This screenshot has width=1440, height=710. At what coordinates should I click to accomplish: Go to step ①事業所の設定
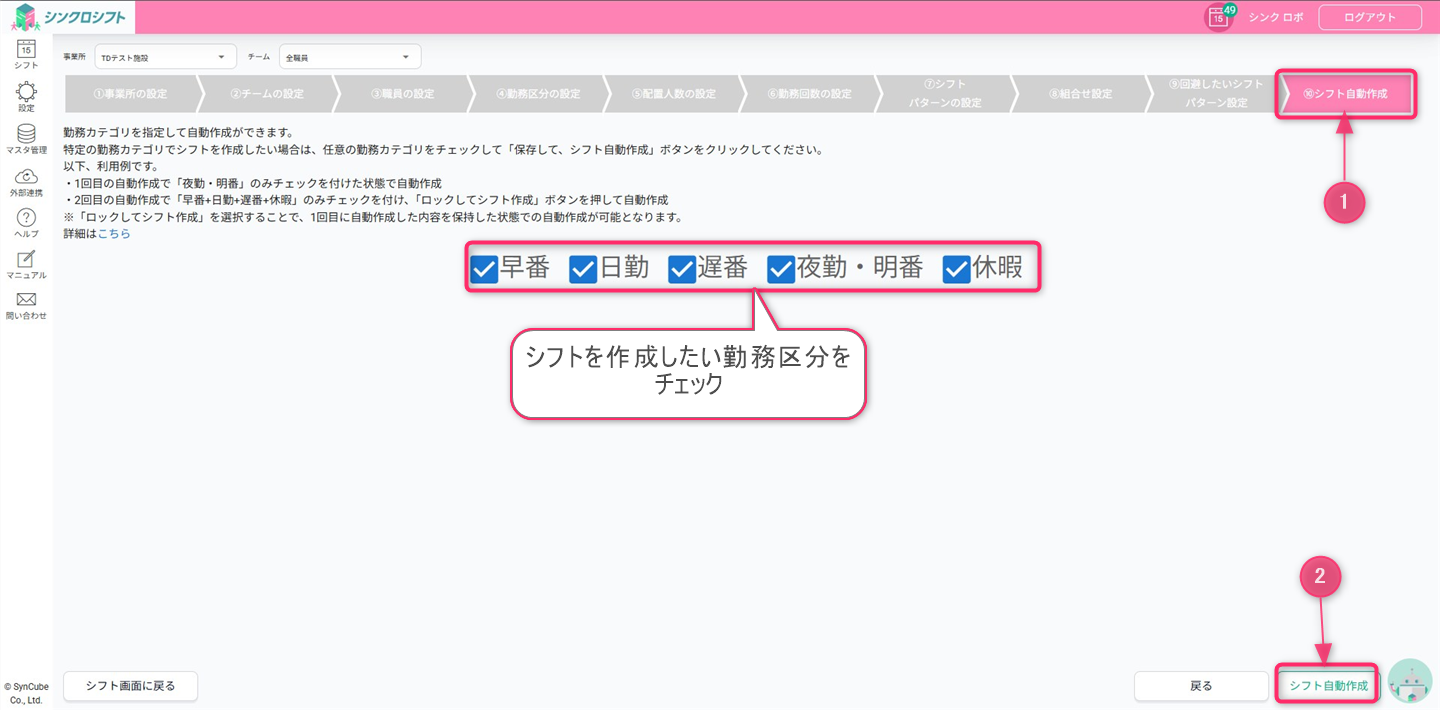pos(129,94)
